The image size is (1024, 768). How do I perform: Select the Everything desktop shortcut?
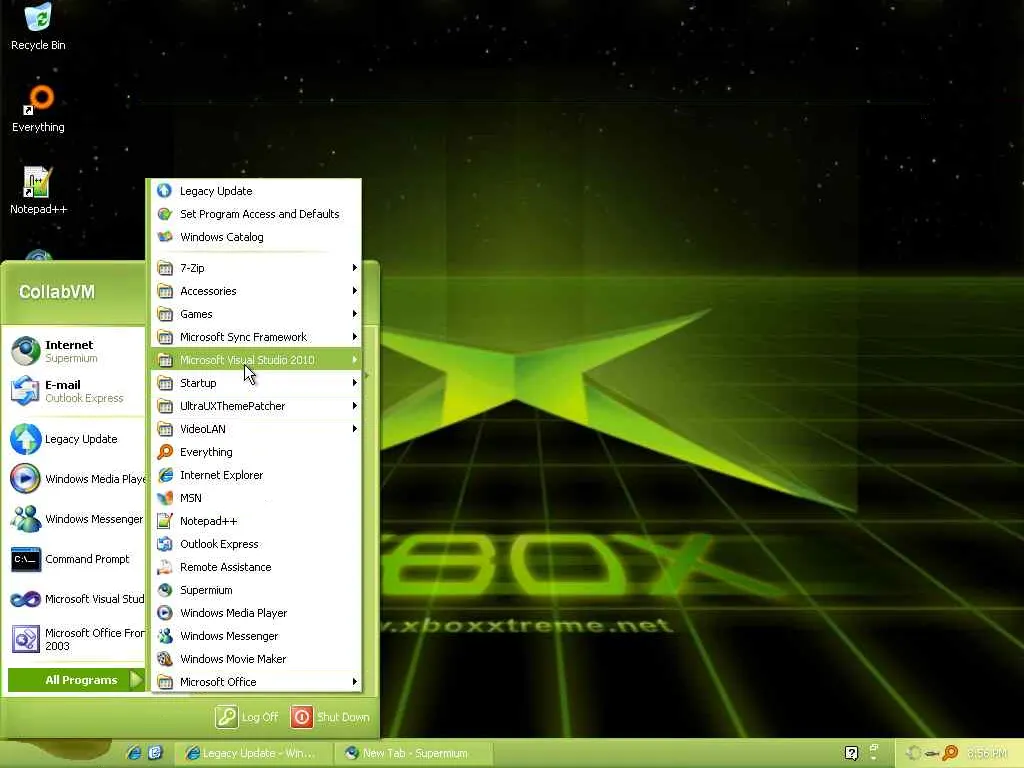38,108
